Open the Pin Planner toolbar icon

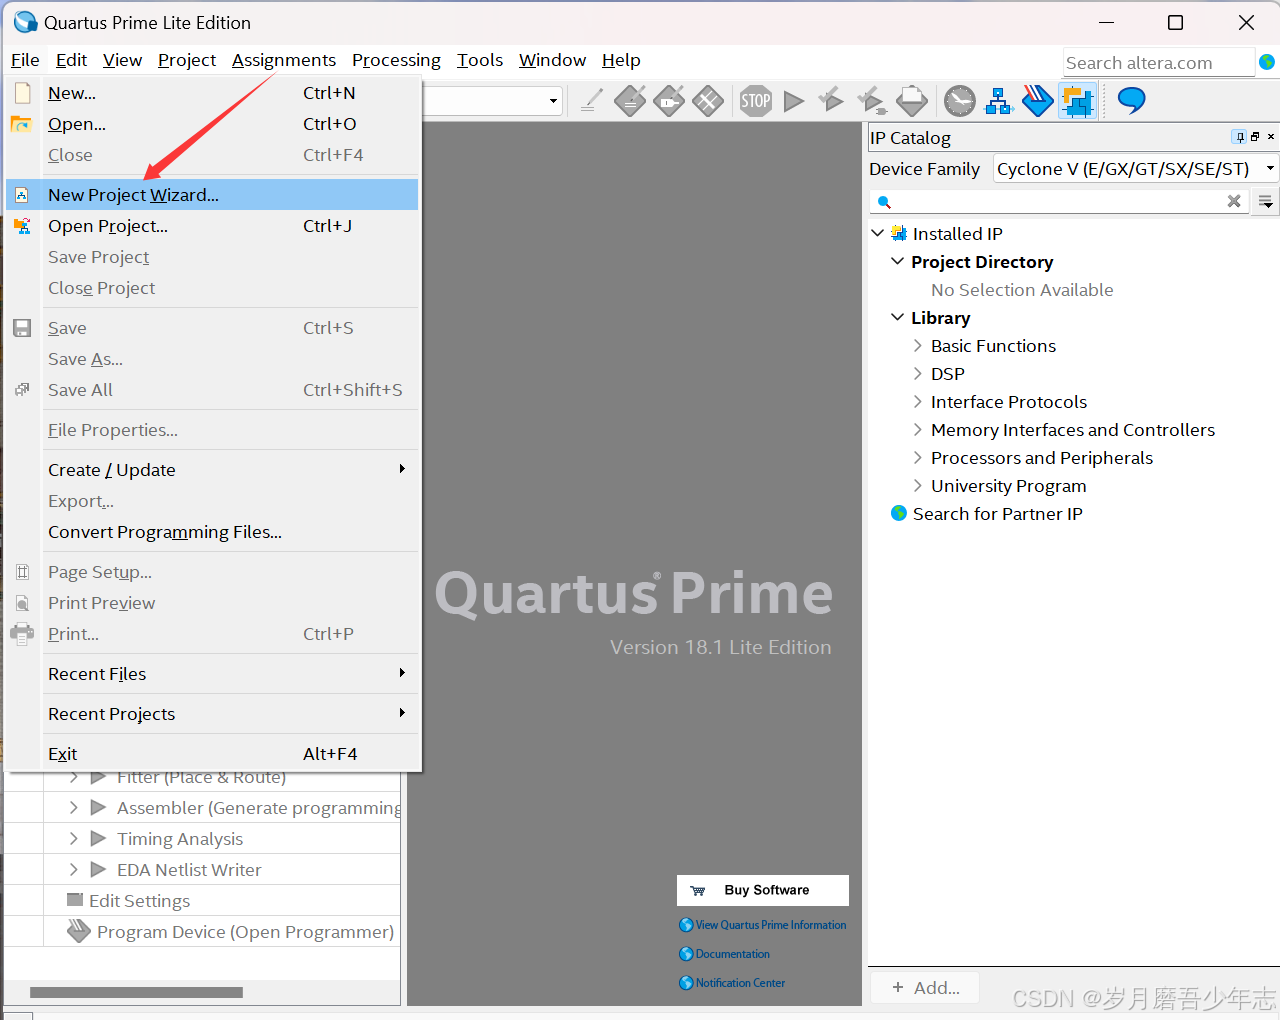click(x=669, y=101)
